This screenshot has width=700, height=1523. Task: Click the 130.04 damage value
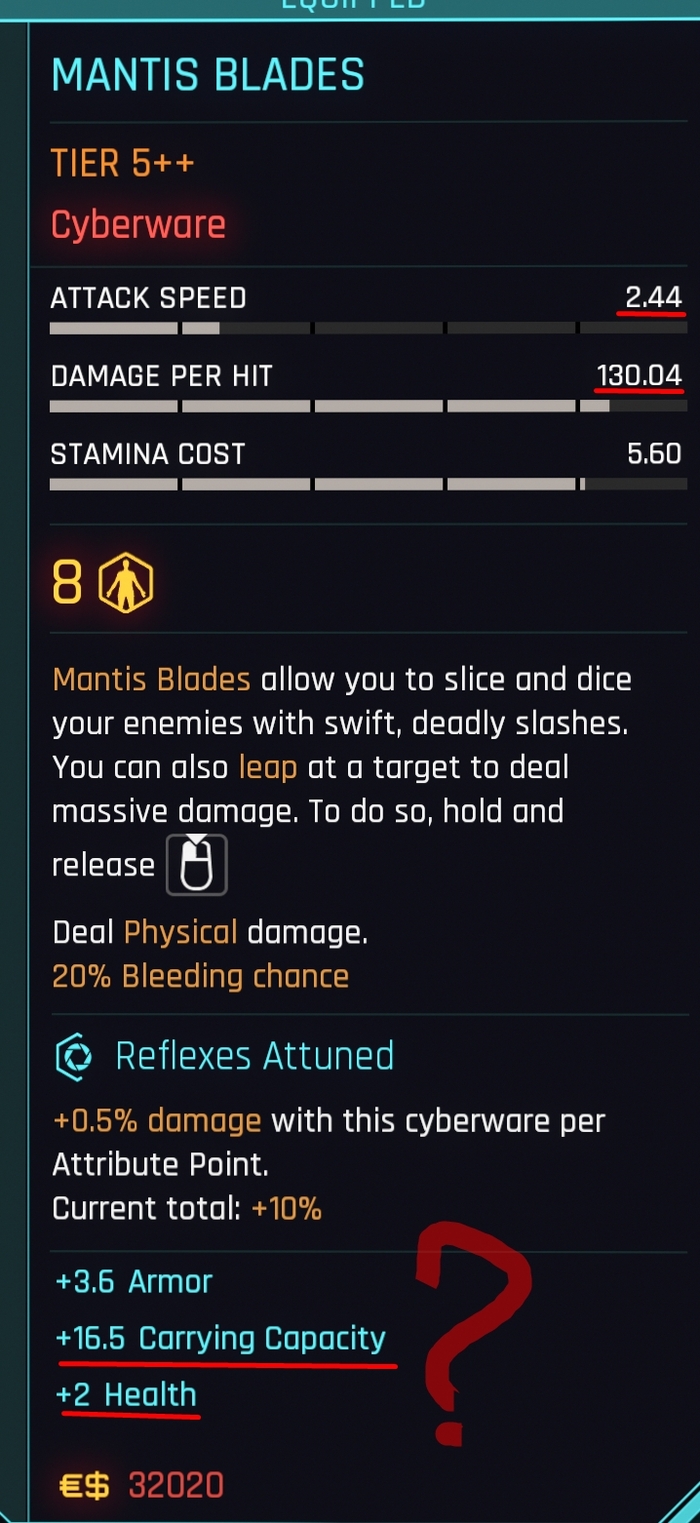click(639, 376)
